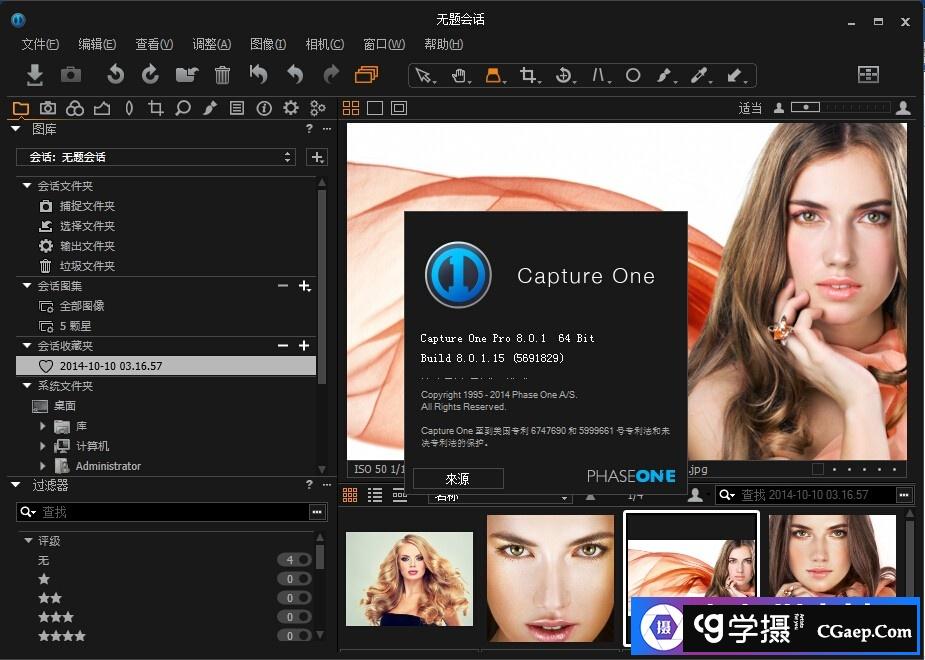This screenshot has width=925, height=660.
Task: Toggle the unrated filter showing 4
Action: tap(296, 560)
